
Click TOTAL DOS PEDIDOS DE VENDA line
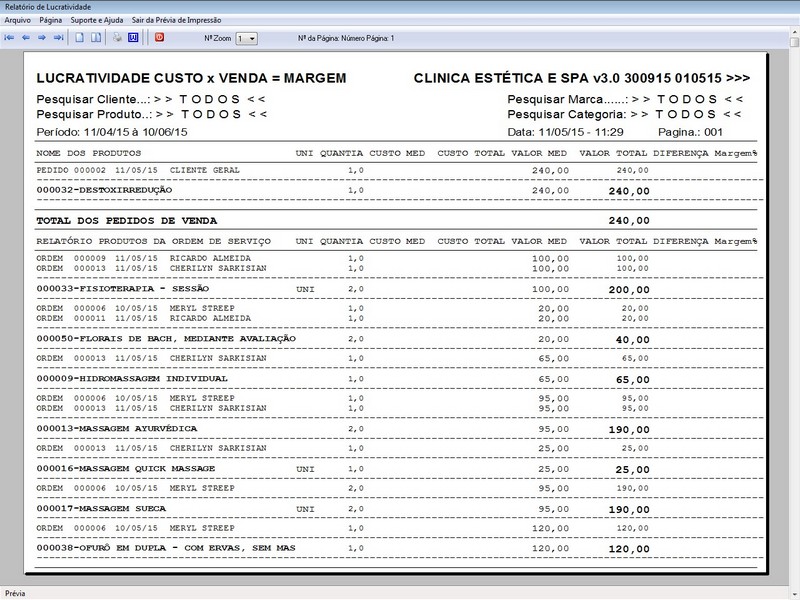[x=343, y=220]
